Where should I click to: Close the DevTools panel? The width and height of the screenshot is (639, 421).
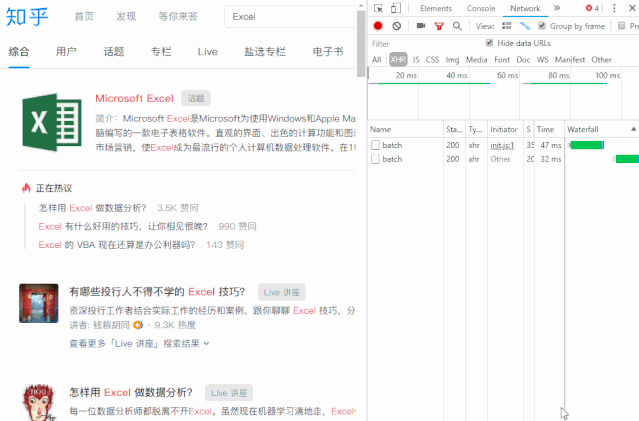click(x=632, y=8)
